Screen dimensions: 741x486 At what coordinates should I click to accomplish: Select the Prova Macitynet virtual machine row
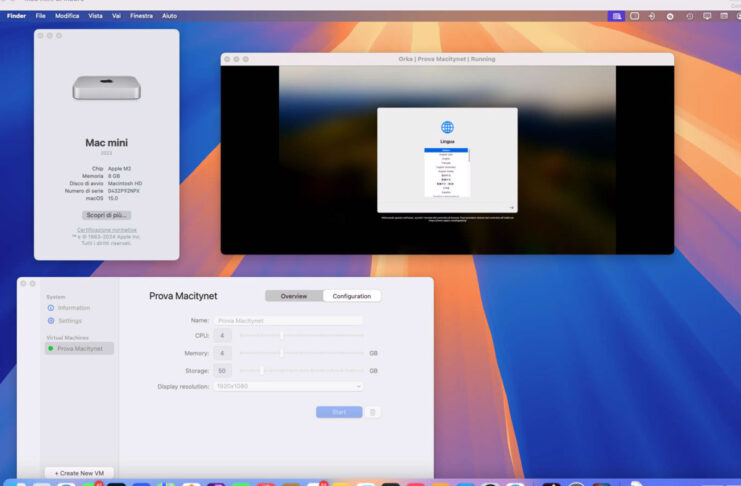(79, 348)
